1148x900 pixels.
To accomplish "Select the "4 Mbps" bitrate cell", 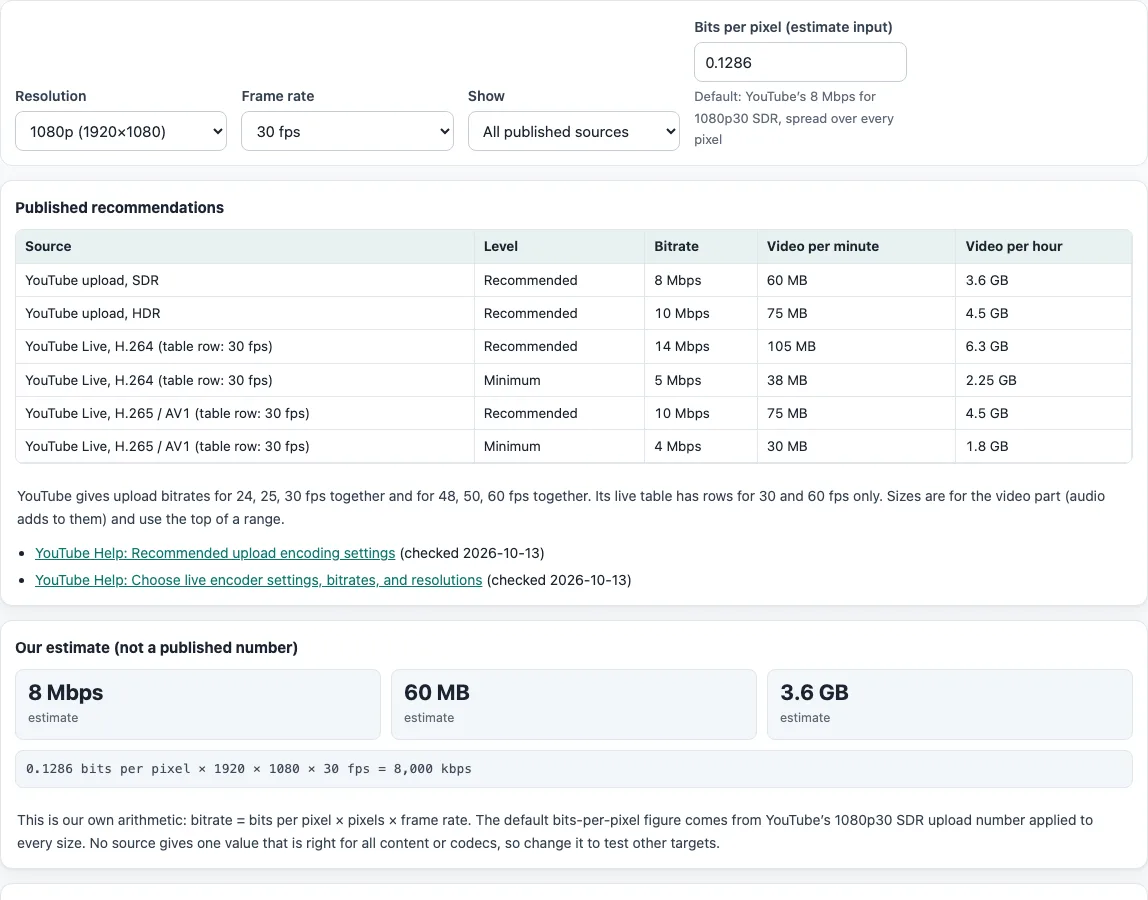I will (701, 446).
